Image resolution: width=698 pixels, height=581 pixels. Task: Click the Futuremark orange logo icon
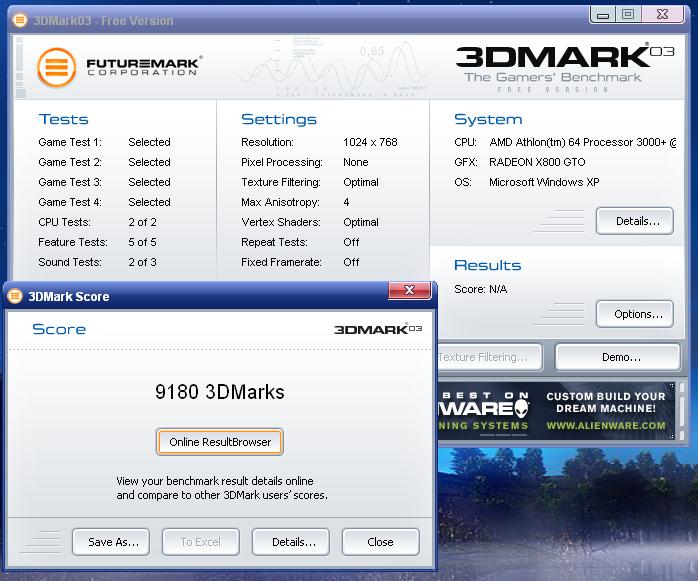[x=57, y=68]
